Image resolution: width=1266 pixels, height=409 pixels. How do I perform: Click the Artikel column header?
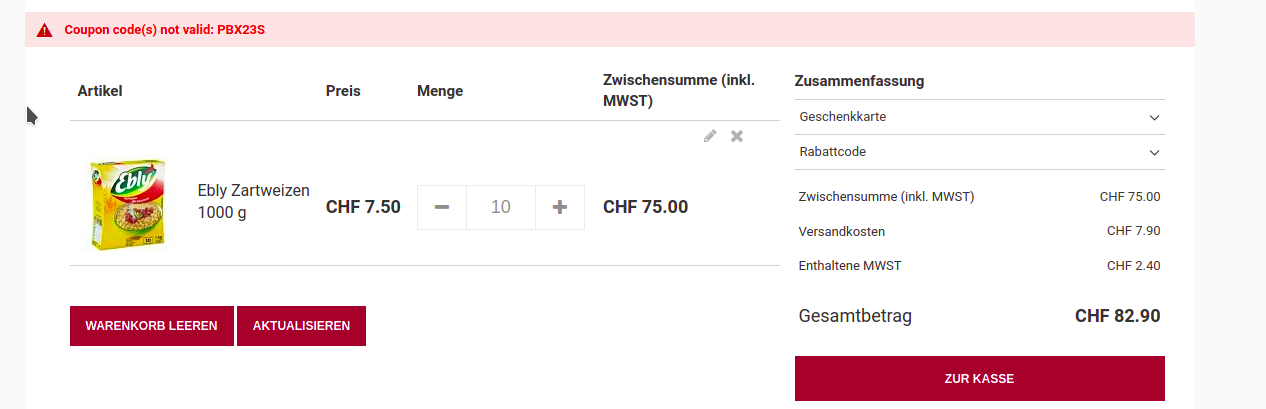(100, 91)
